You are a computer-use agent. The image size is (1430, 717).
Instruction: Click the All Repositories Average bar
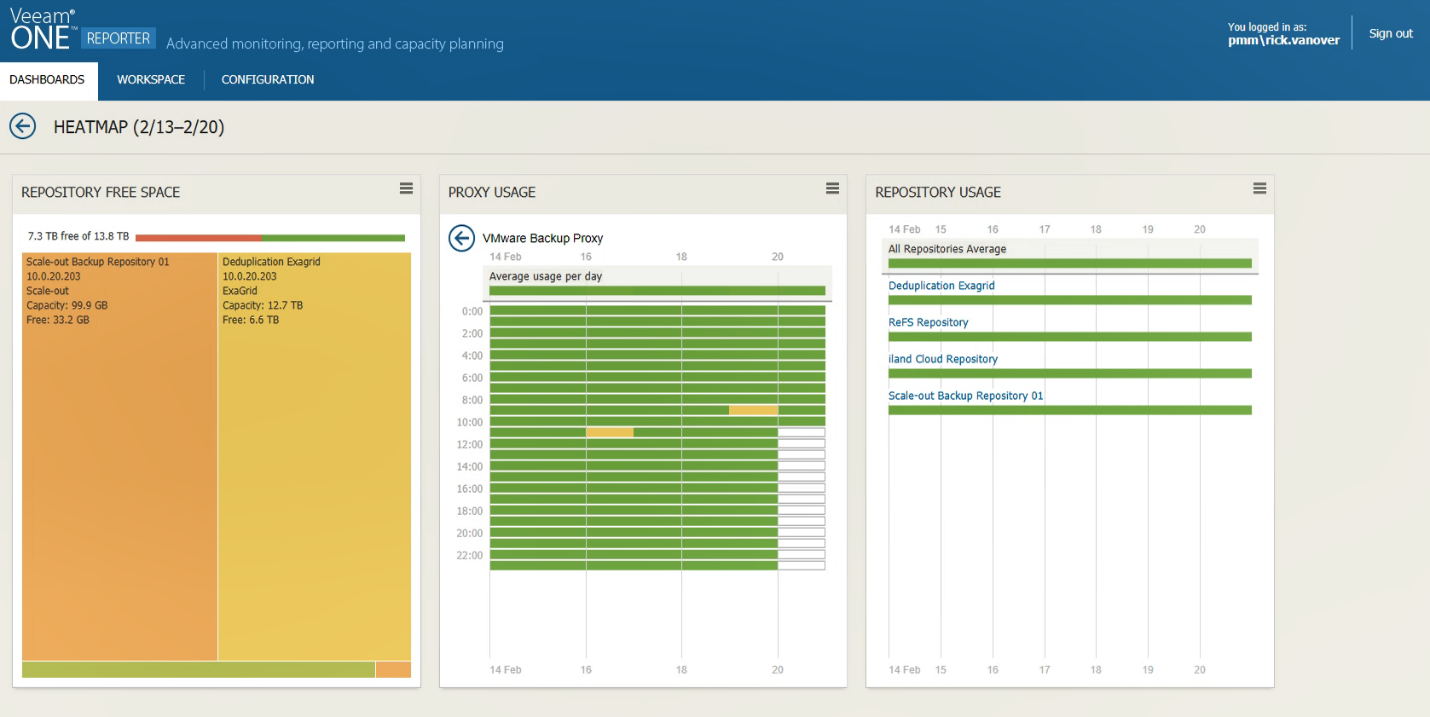pos(1070,264)
